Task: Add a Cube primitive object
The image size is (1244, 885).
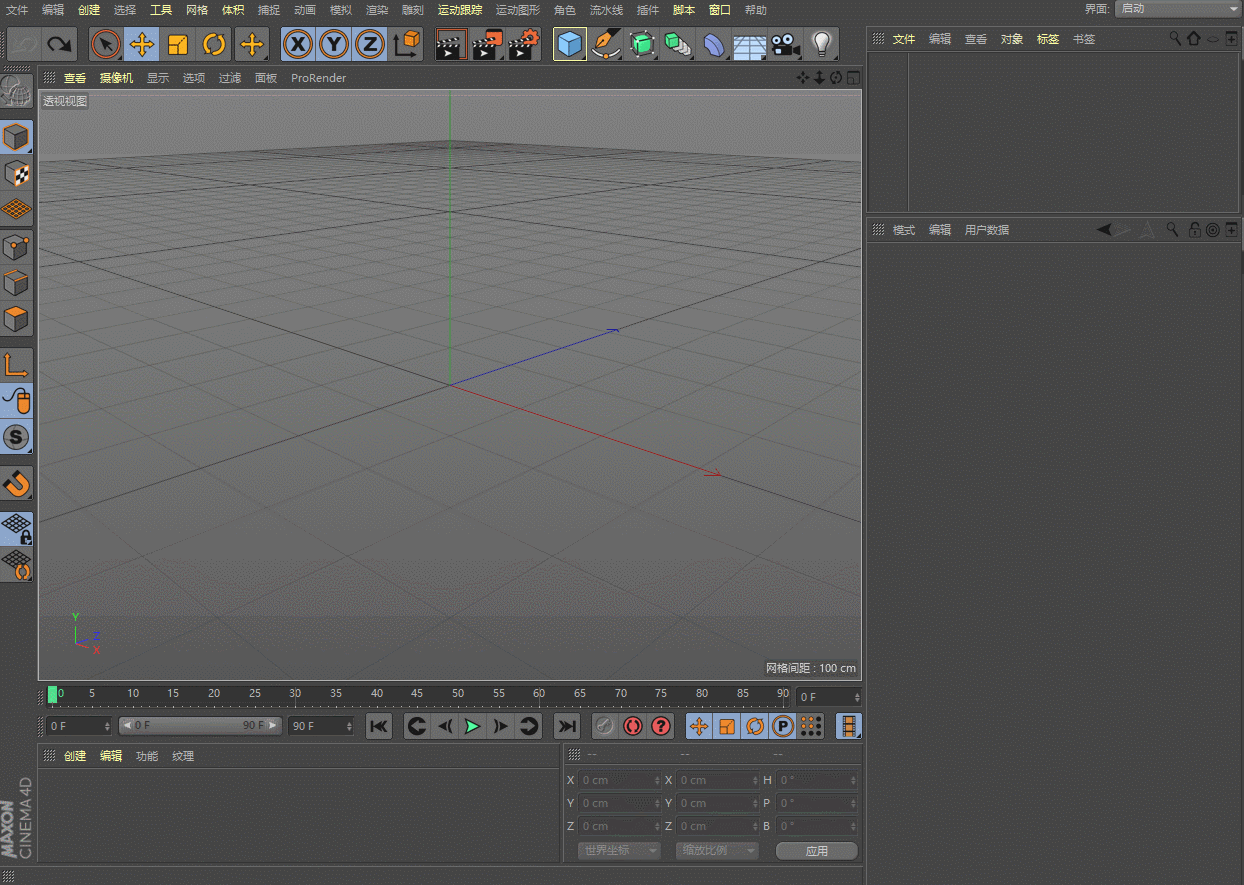Action: click(569, 45)
